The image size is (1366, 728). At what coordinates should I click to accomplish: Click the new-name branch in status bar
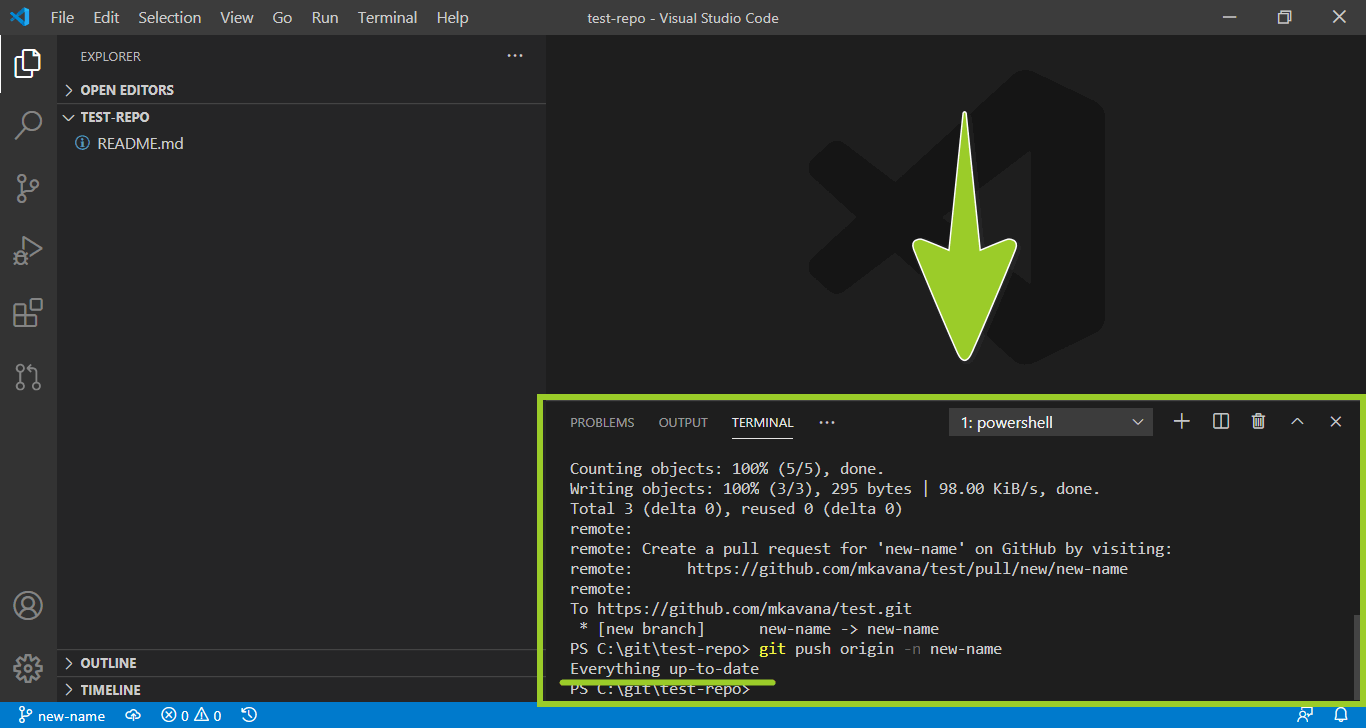(62, 716)
